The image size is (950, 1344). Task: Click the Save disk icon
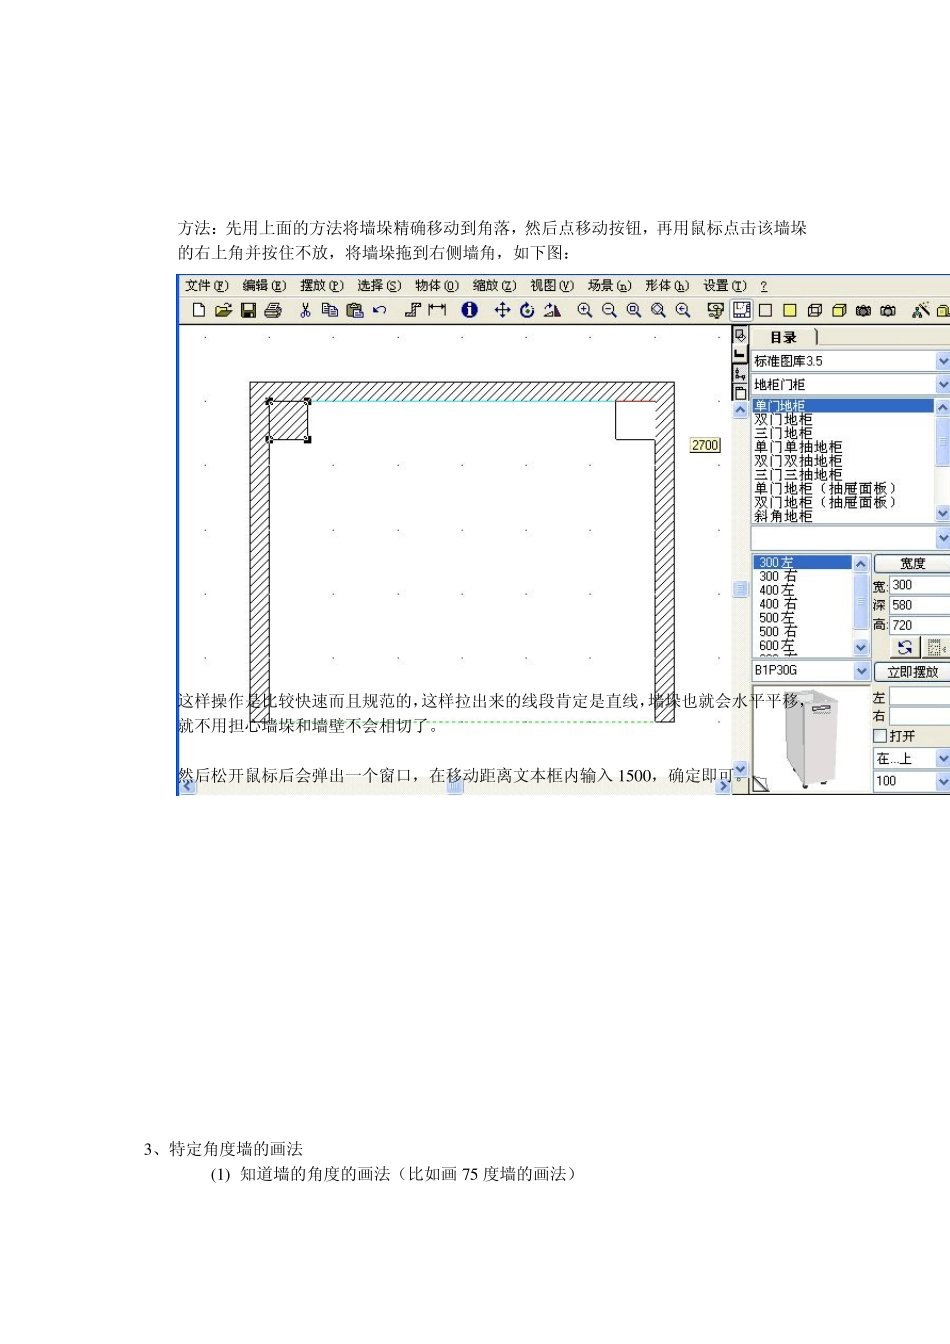tap(248, 310)
